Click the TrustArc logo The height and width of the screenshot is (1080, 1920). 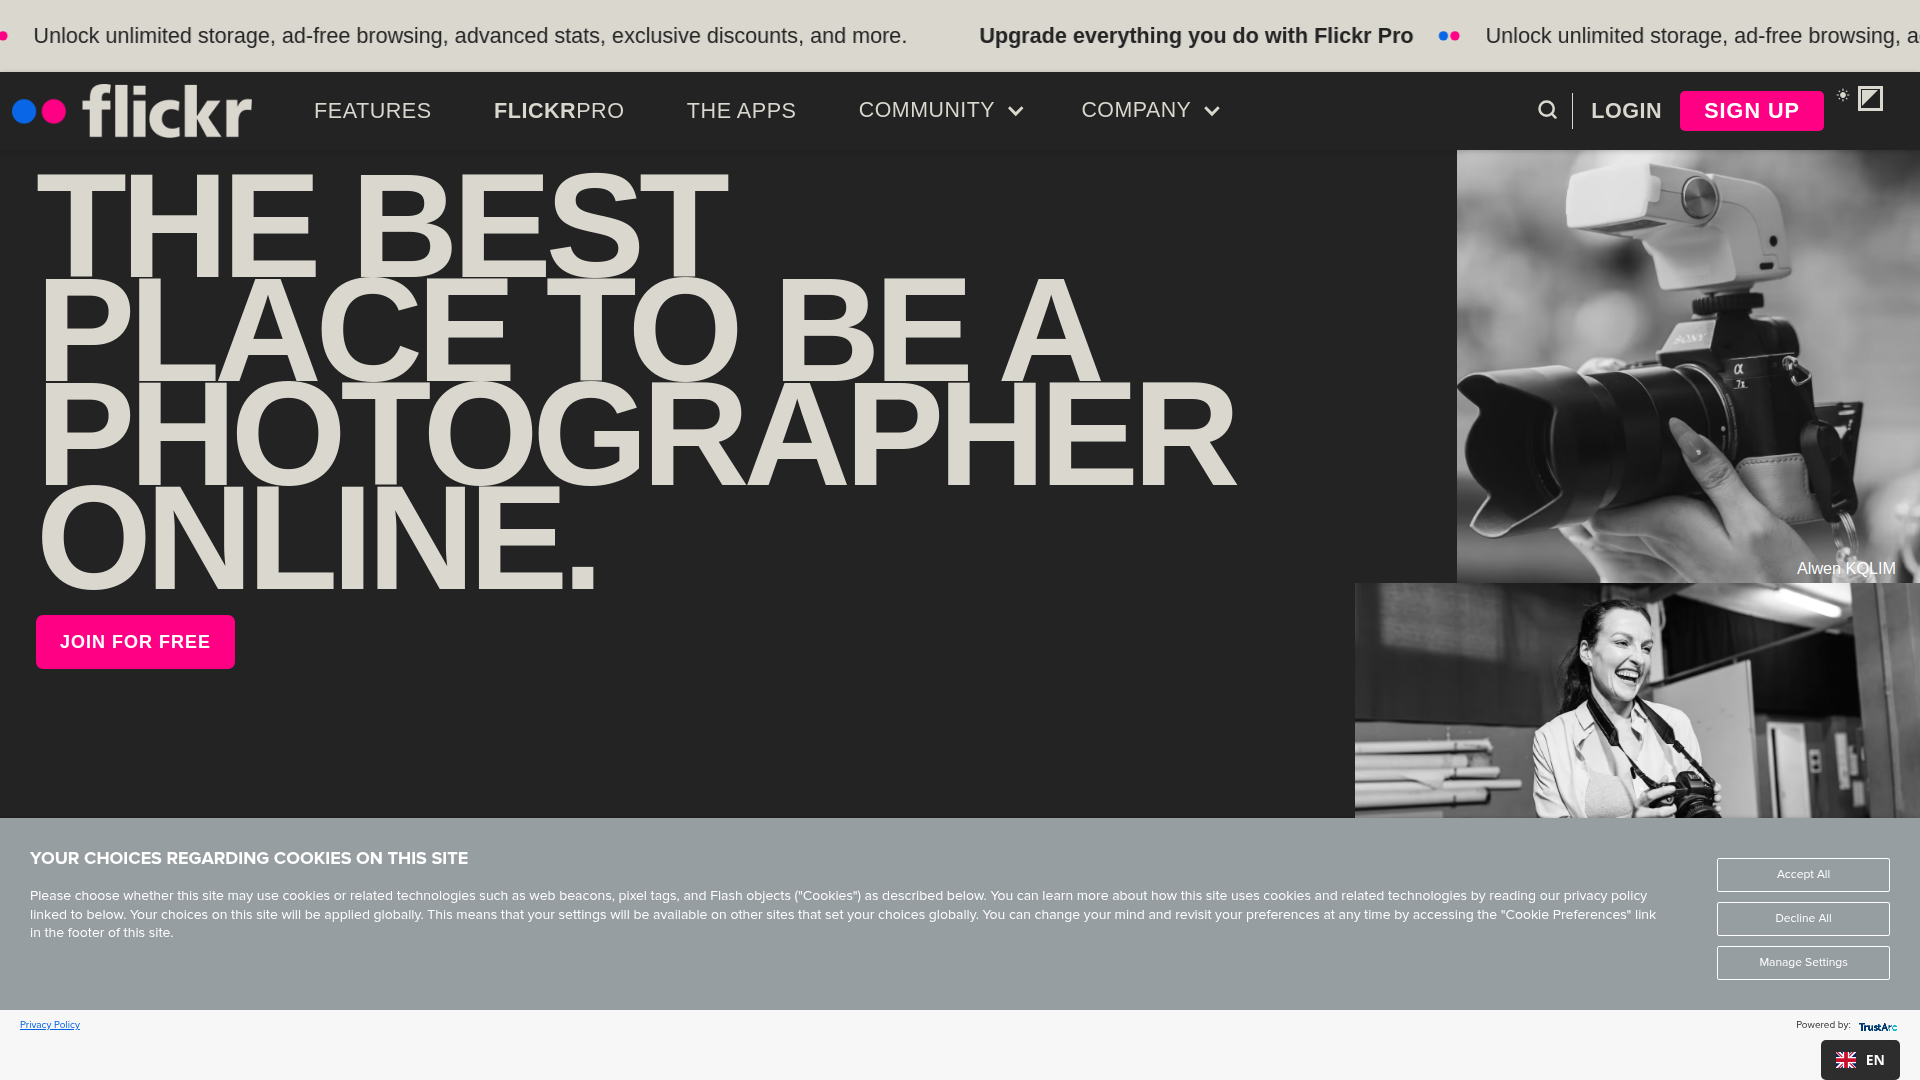pyautogui.click(x=1878, y=1027)
